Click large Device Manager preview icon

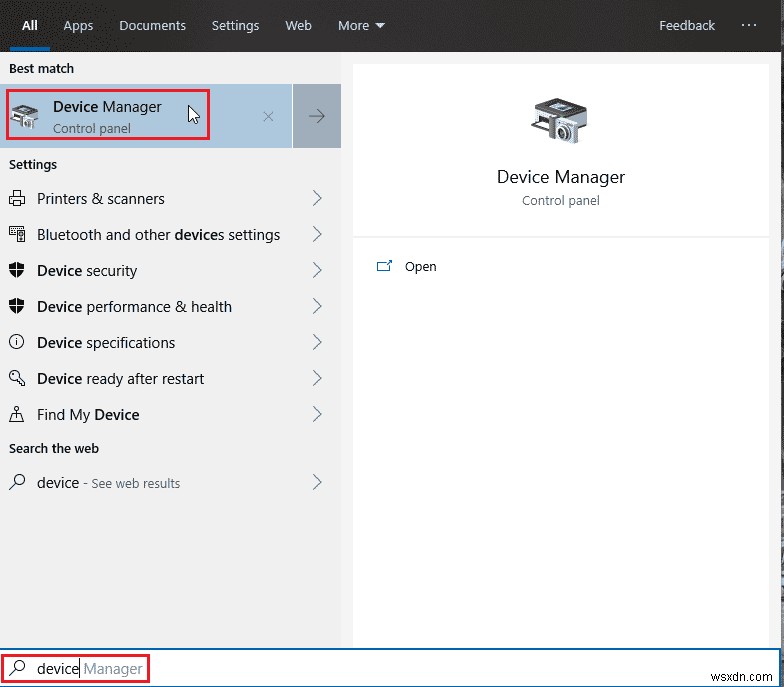pos(560,120)
